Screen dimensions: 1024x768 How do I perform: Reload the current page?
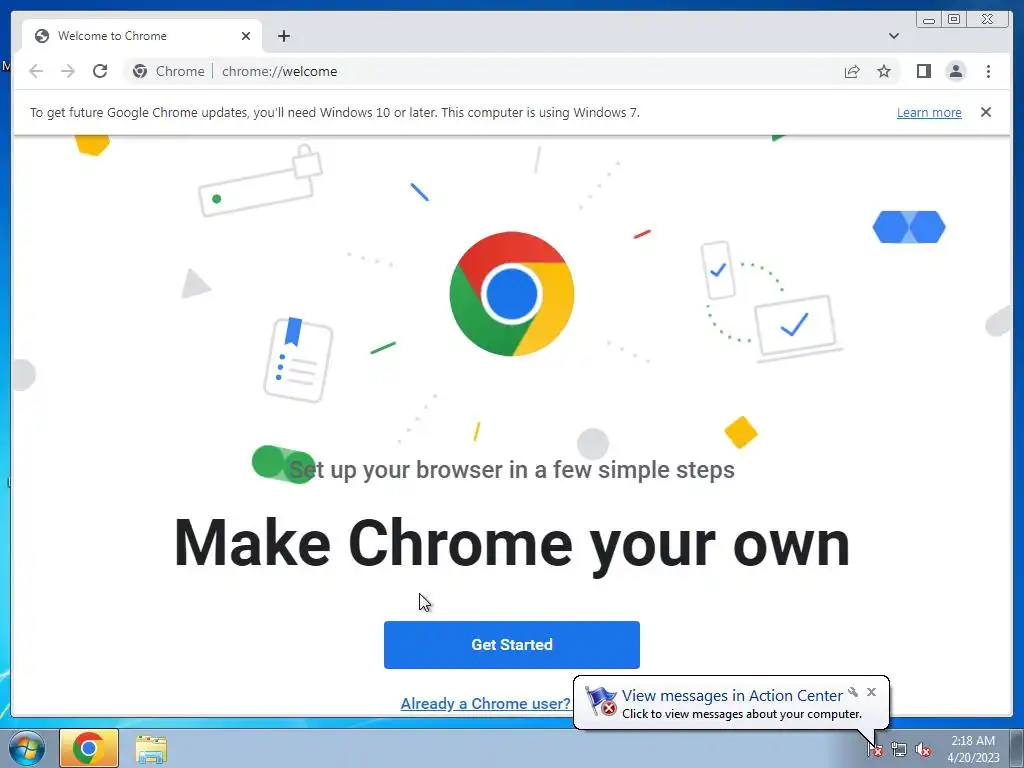click(x=100, y=71)
